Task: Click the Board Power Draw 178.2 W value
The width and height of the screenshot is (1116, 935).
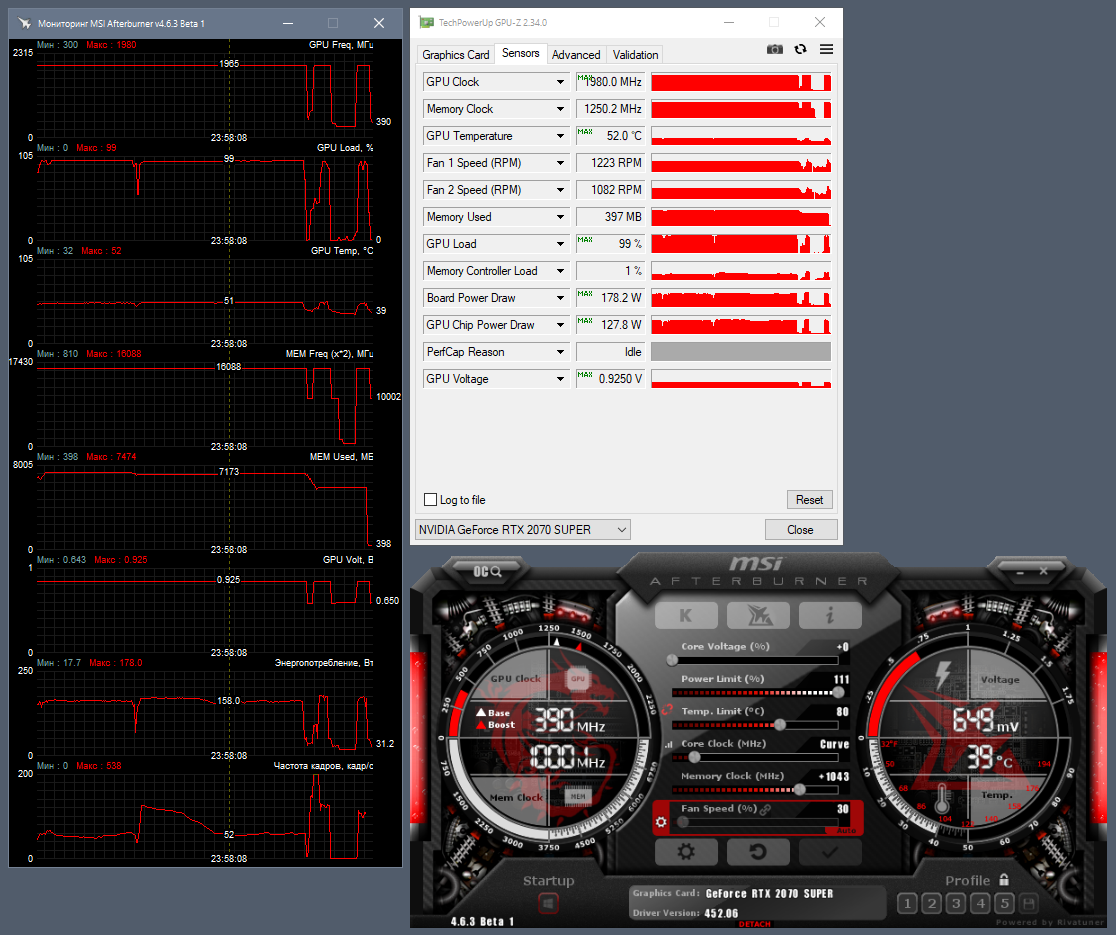Action: click(x=610, y=298)
